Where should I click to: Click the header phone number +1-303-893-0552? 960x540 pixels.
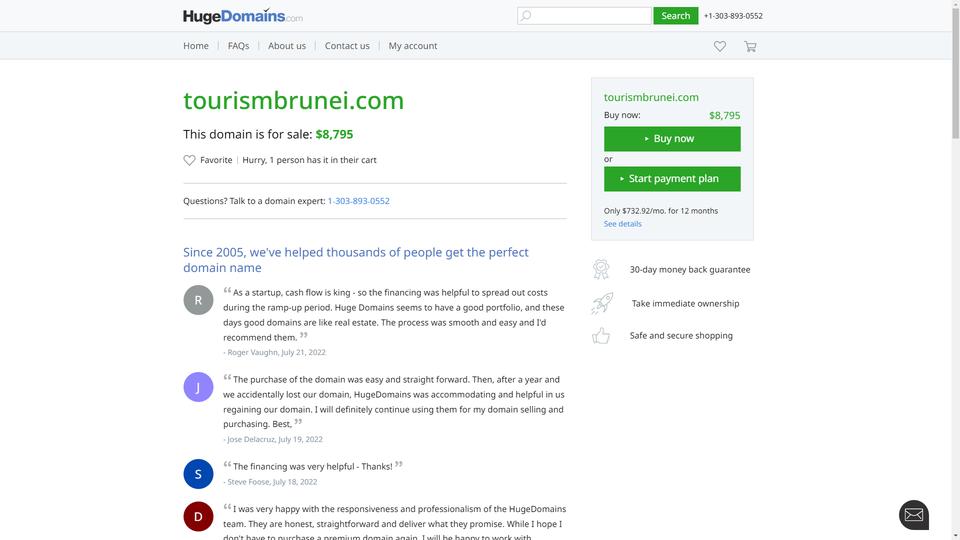(733, 16)
